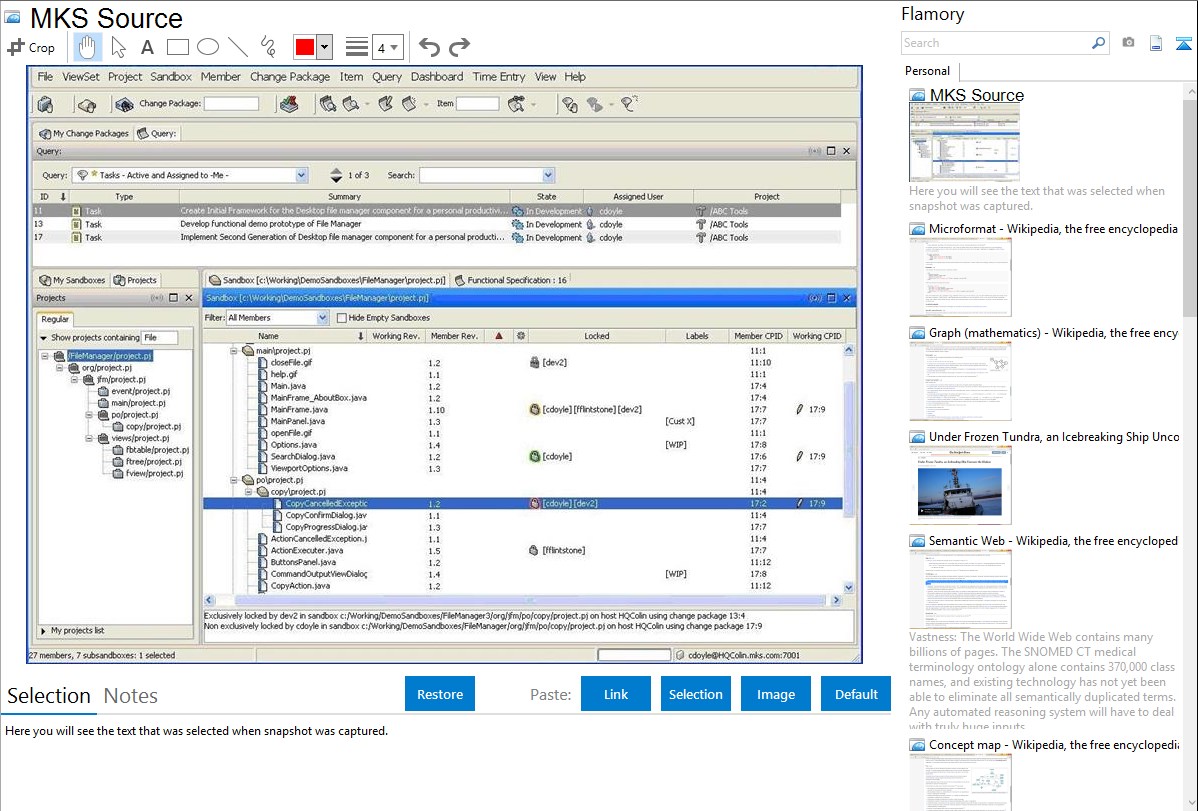Choose the text annotation tool

pos(147,47)
